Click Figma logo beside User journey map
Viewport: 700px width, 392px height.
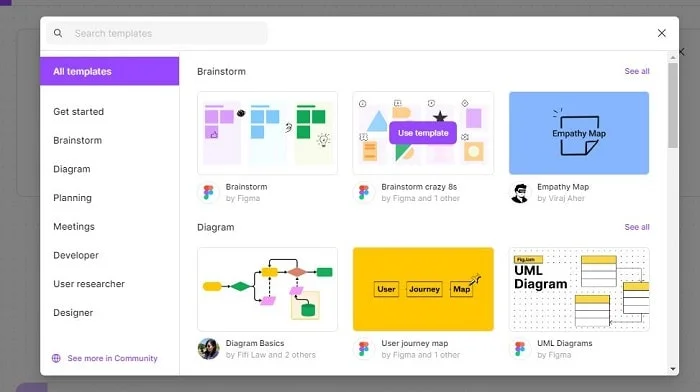pos(364,349)
